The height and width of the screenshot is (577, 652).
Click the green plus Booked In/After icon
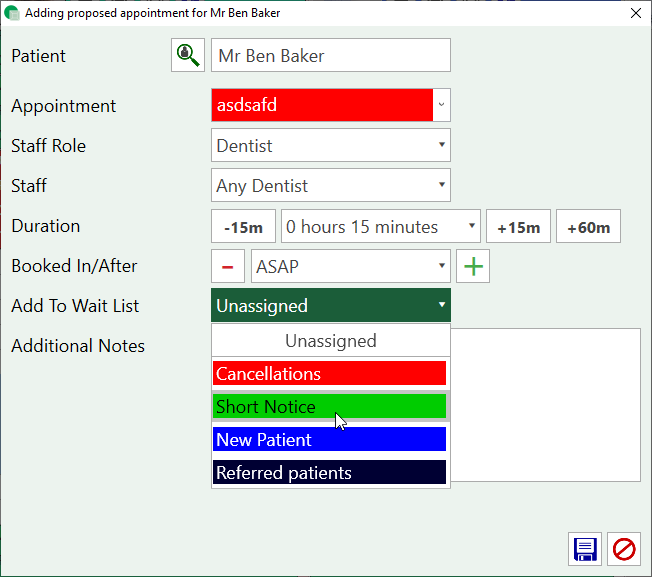click(472, 267)
